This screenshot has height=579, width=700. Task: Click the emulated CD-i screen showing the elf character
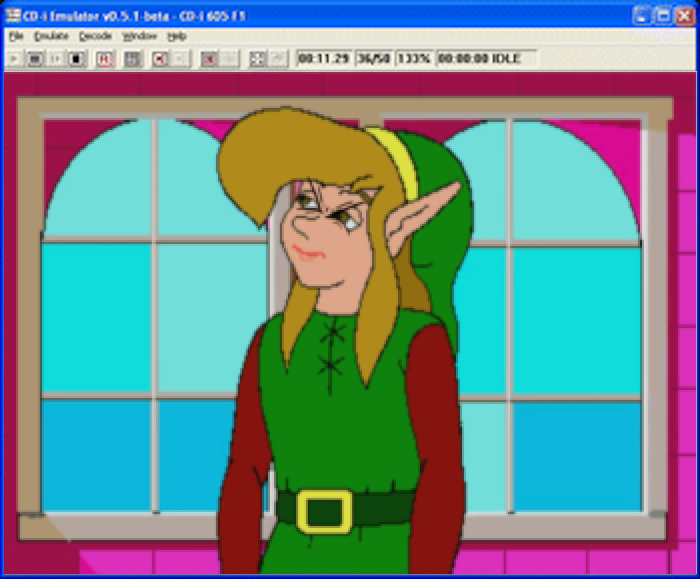(350, 324)
